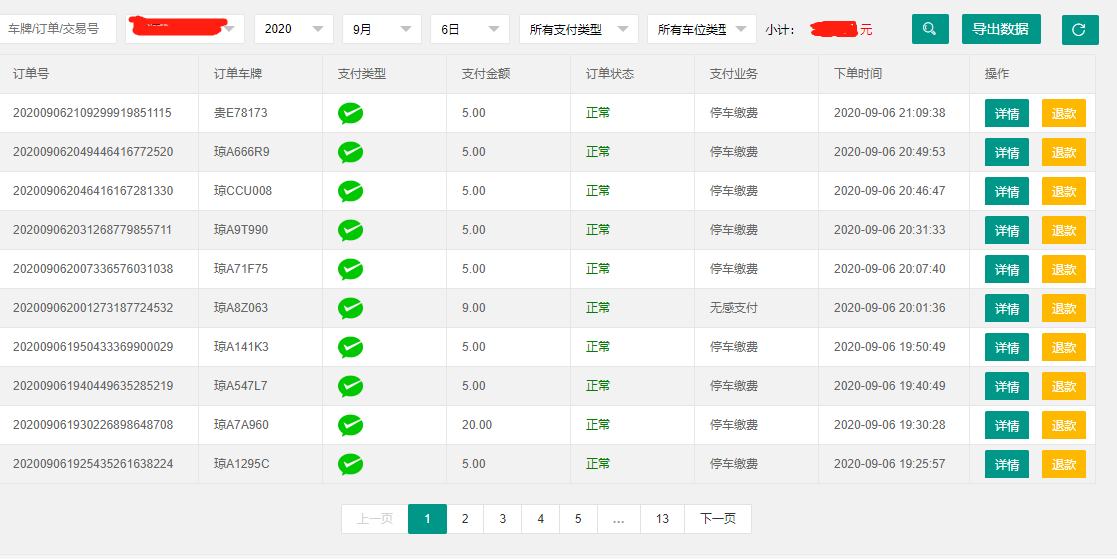Click the 9.00 payment amount
Image resolution: width=1117 pixels, height=559 pixels.
pos(474,308)
